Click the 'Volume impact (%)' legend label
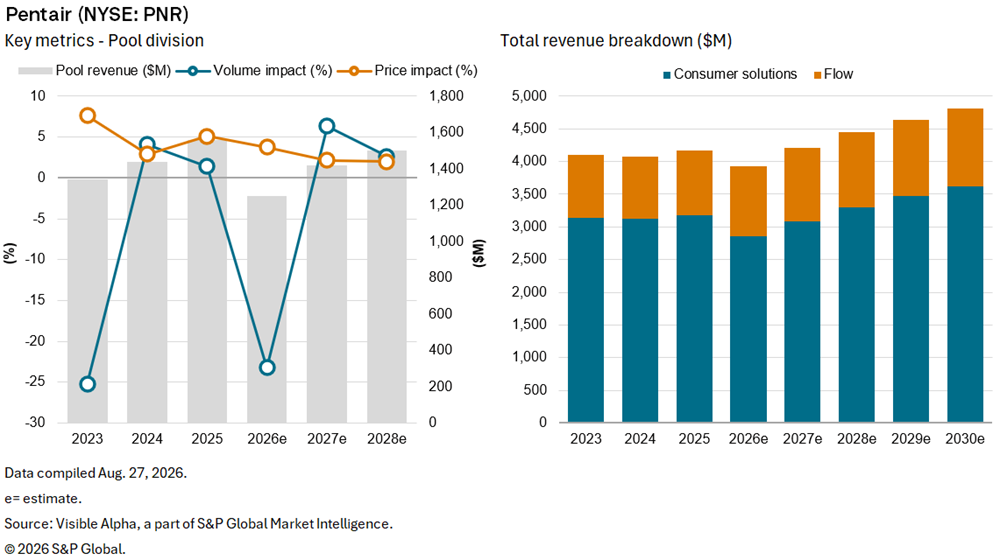 [x=273, y=71]
